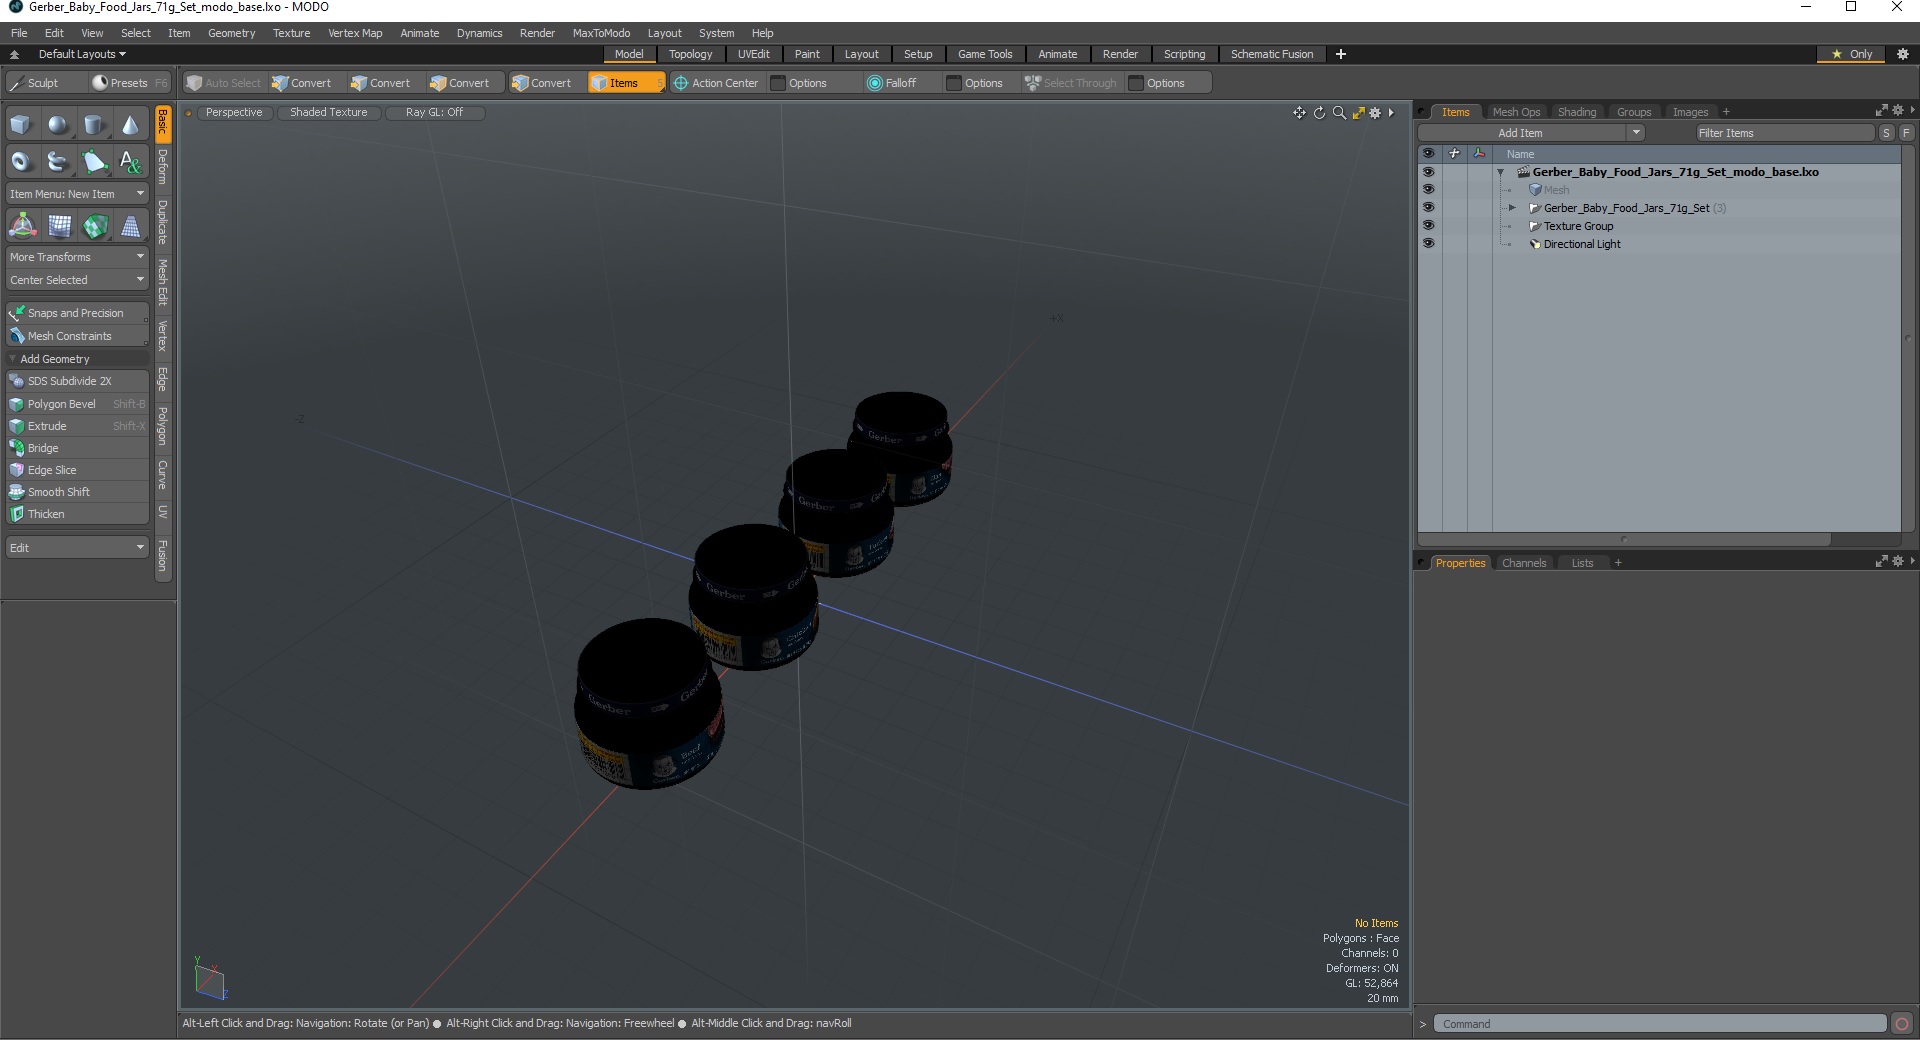Open the Vertex Map menu
This screenshot has width=1920, height=1040.
pos(355,33)
